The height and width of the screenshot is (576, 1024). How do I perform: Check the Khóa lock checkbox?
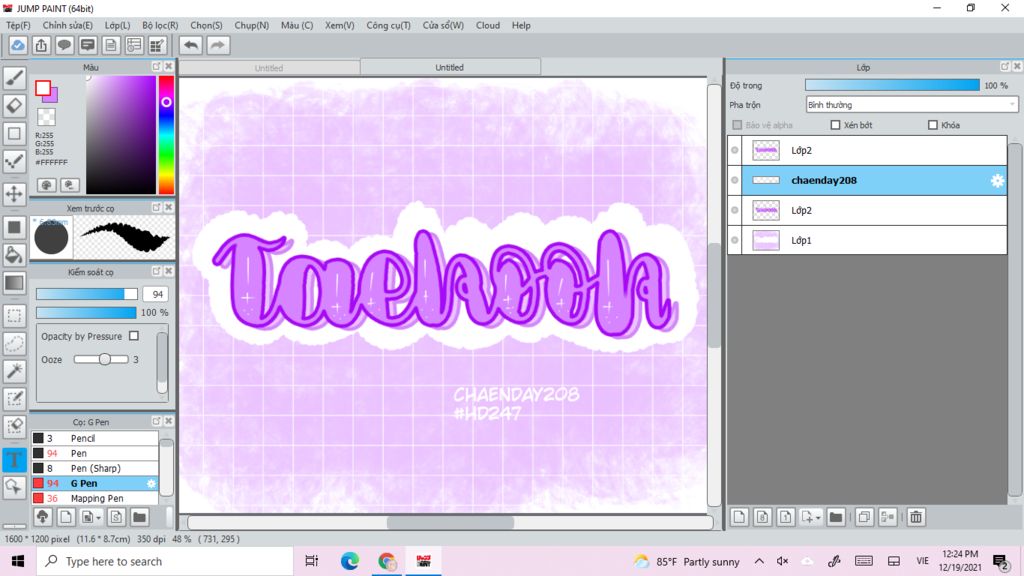tap(932, 125)
